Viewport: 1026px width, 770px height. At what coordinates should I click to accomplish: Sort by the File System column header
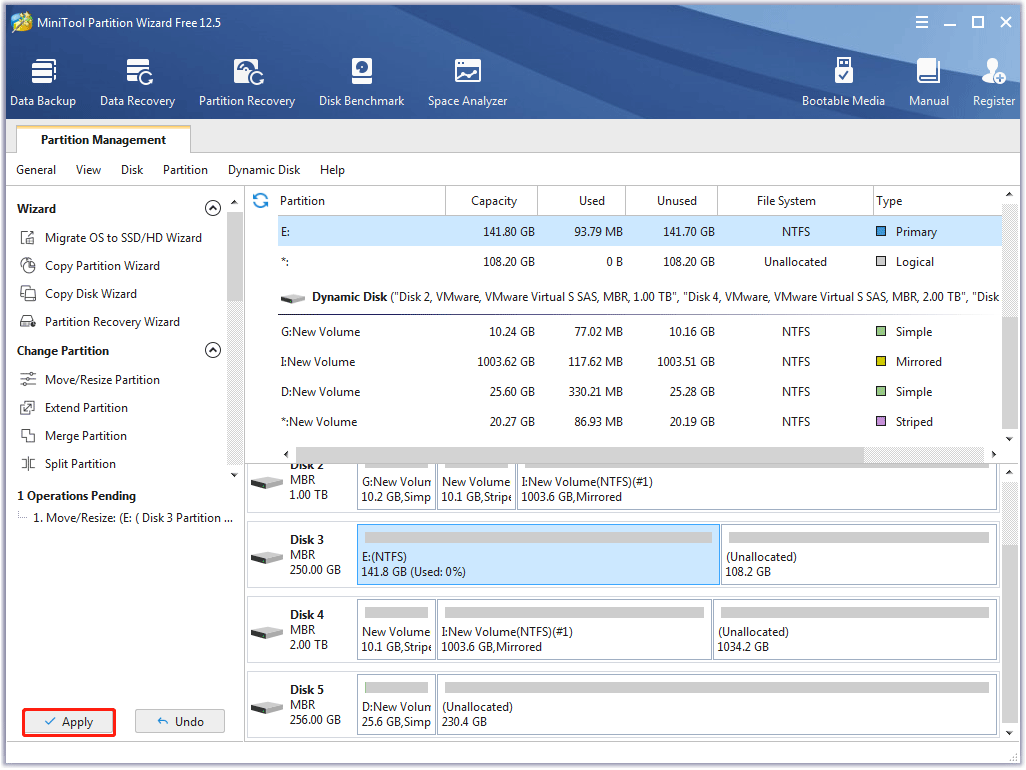796,201
